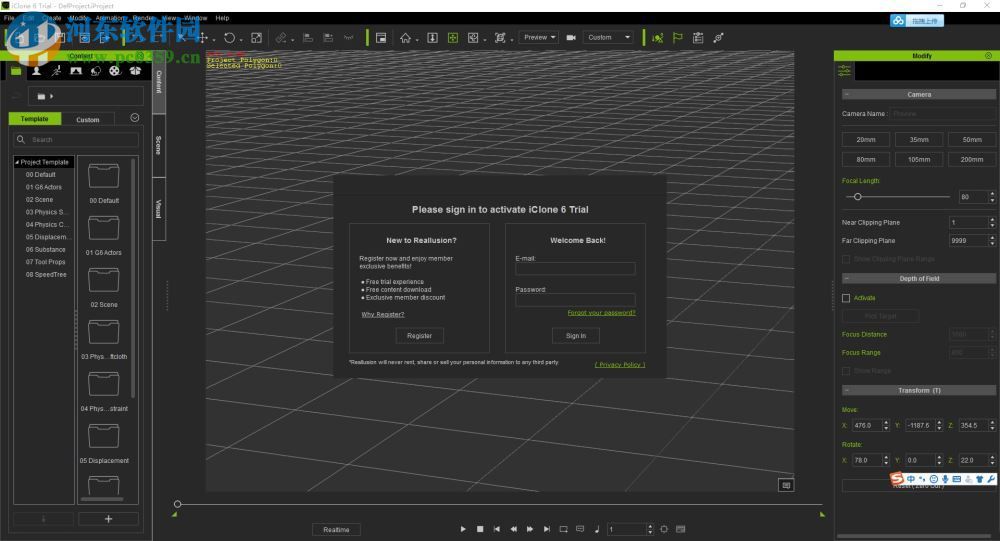Screen dimensions: 1000x541
Task: Collapse the Project Template tree node
Action: click(17, 162)
